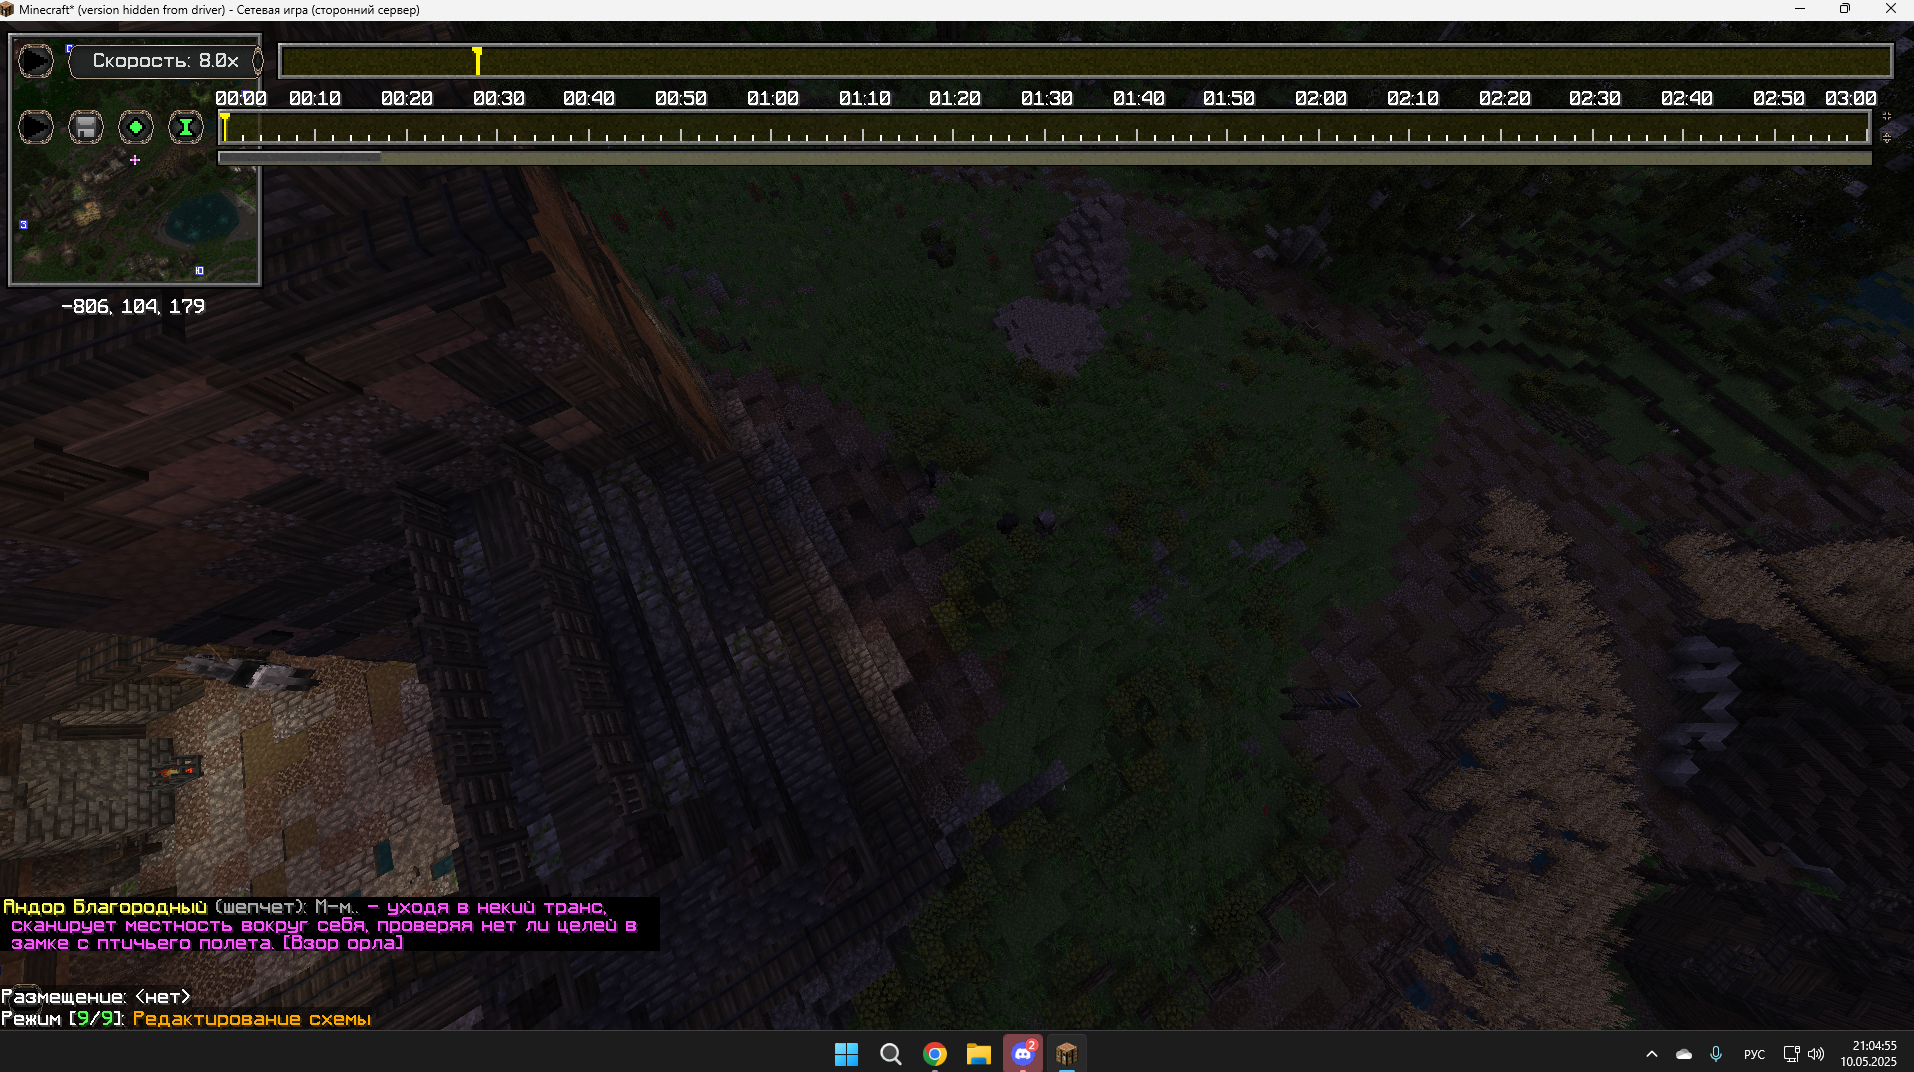Adjust the Скорость 8.0x speed slider
The height and width of the screenshot is (1072, 1914).
[166, 61]
